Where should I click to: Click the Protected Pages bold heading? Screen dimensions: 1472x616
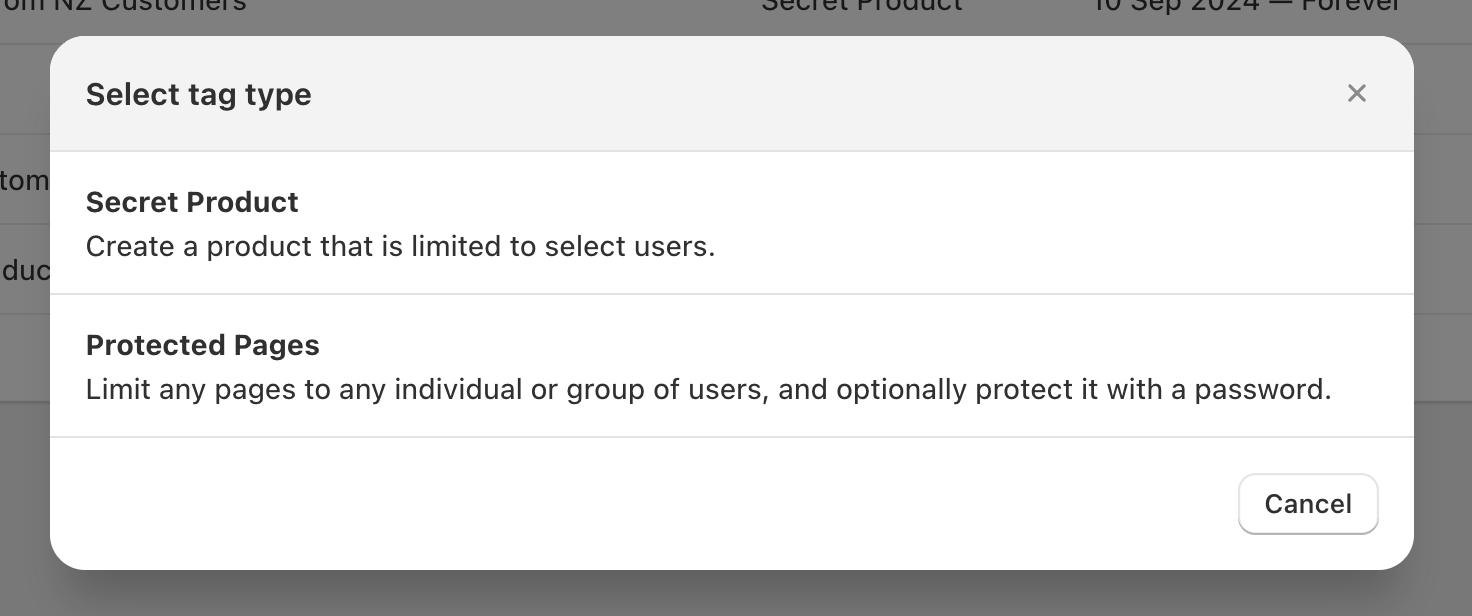coord(203,345)
